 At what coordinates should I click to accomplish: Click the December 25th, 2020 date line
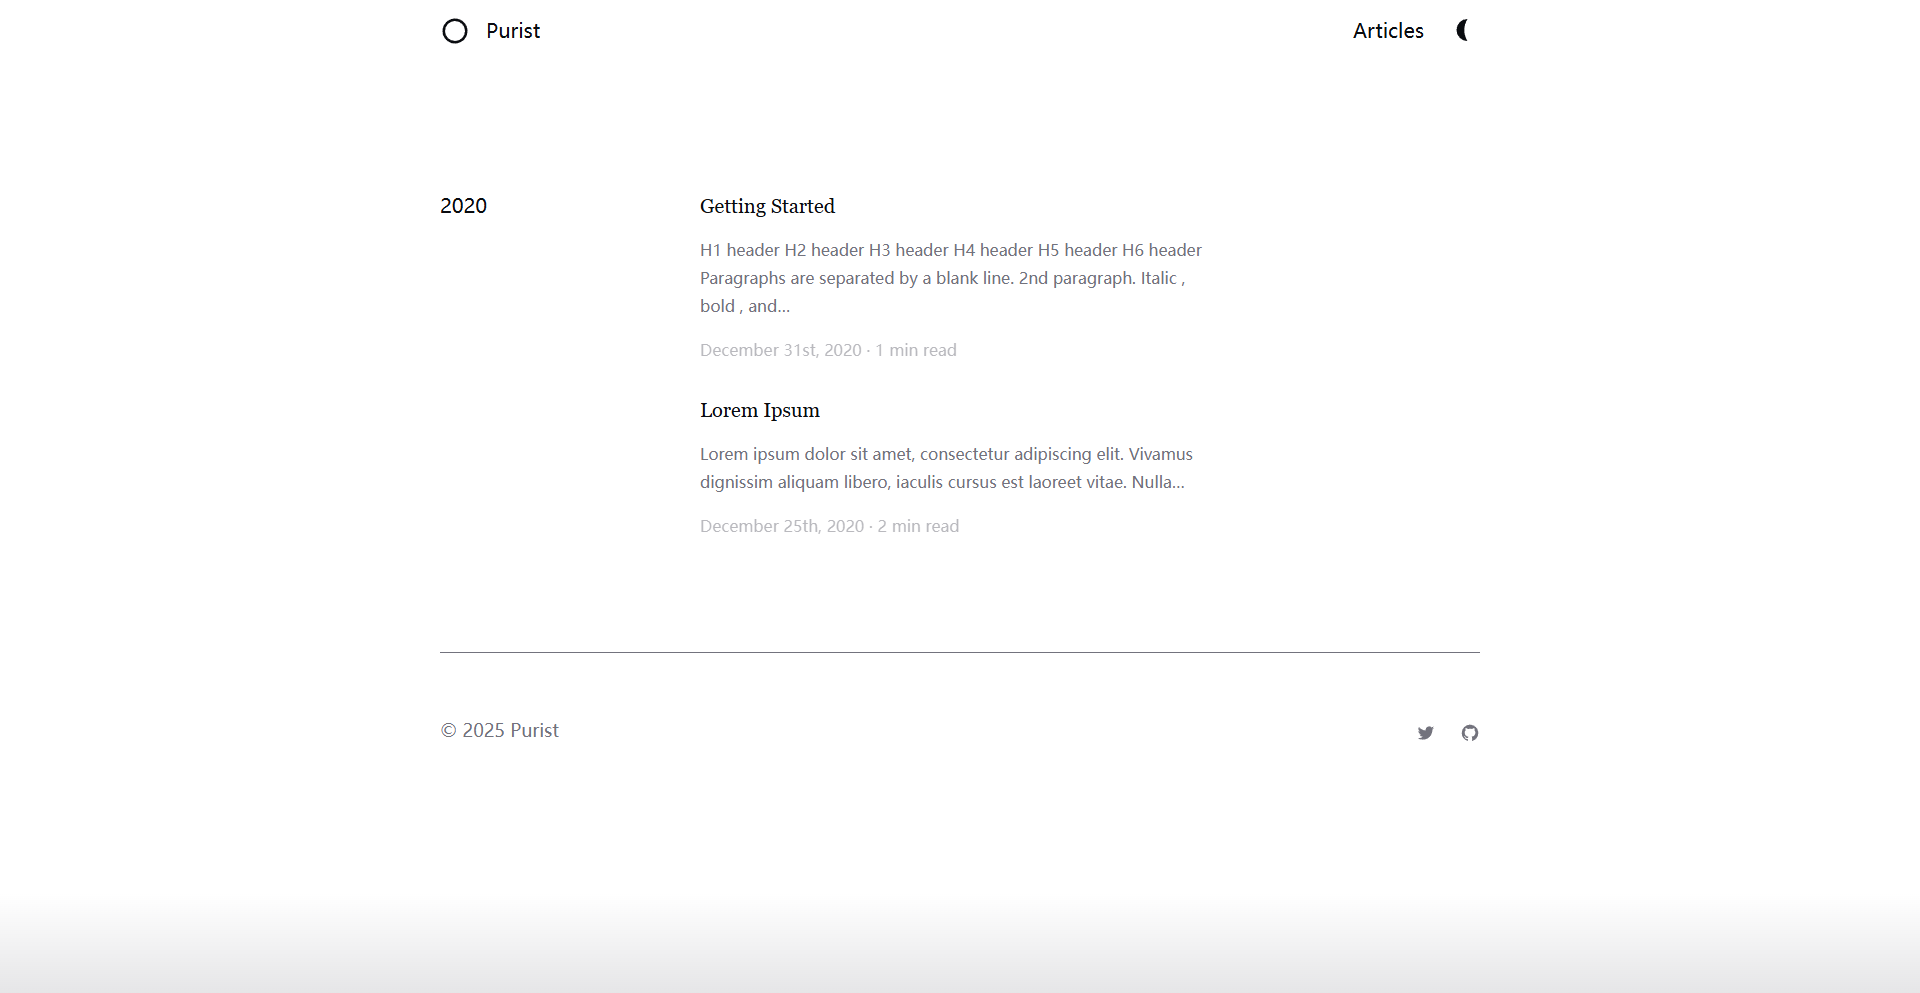829,526
